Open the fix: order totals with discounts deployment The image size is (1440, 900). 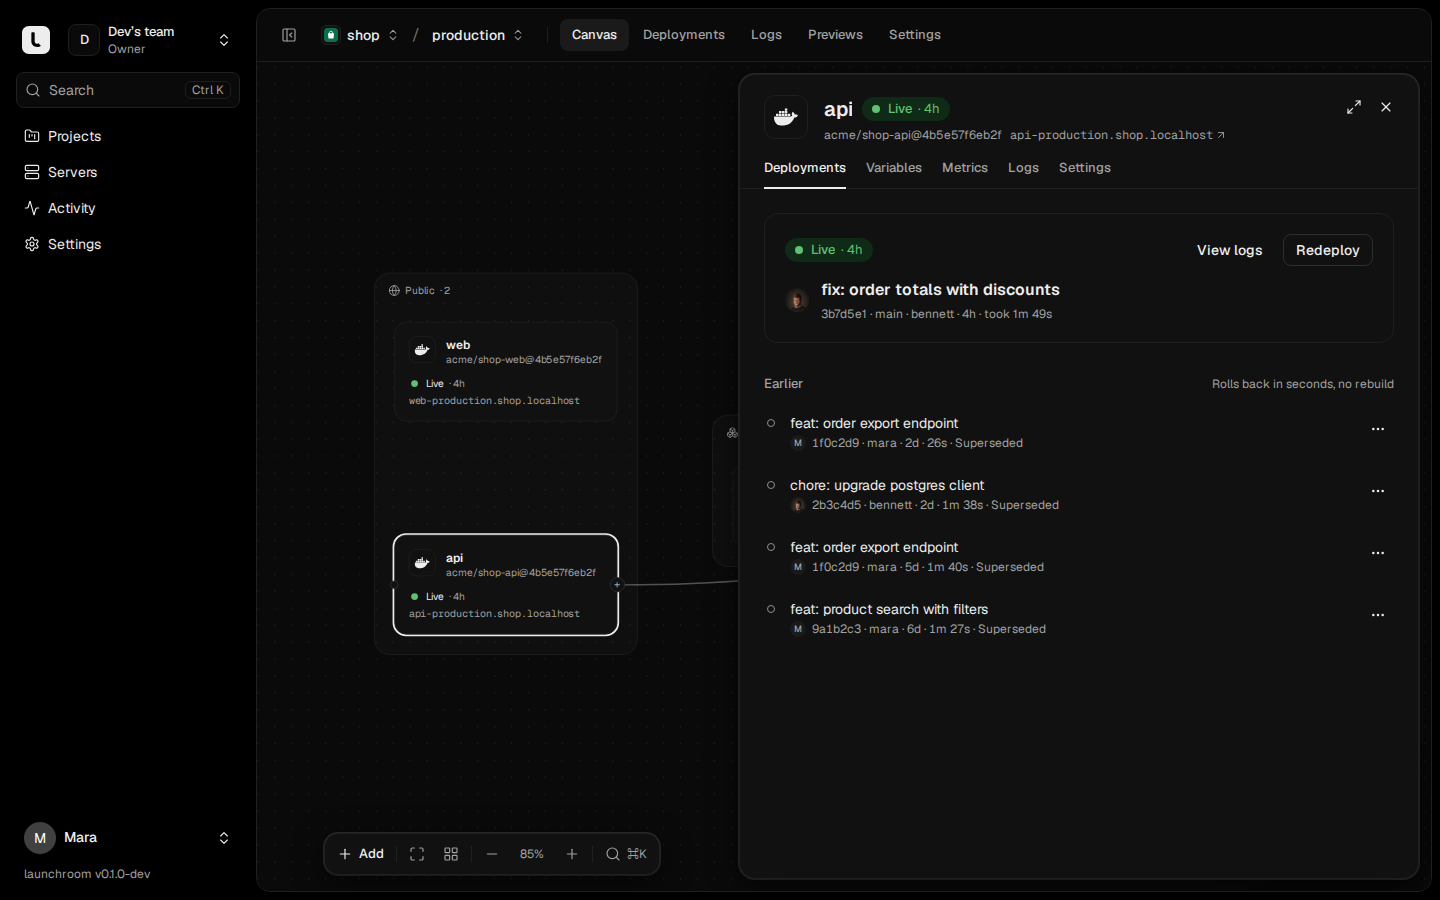(x=940, y=290)
